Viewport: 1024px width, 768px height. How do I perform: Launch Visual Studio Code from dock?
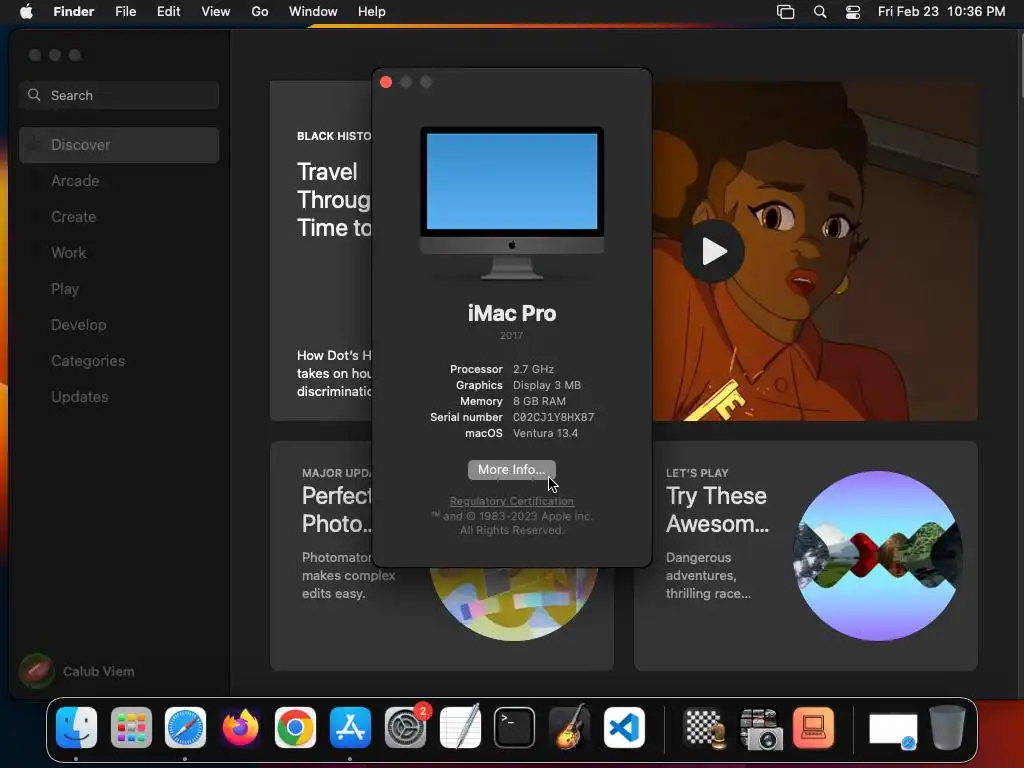point(624,728)
